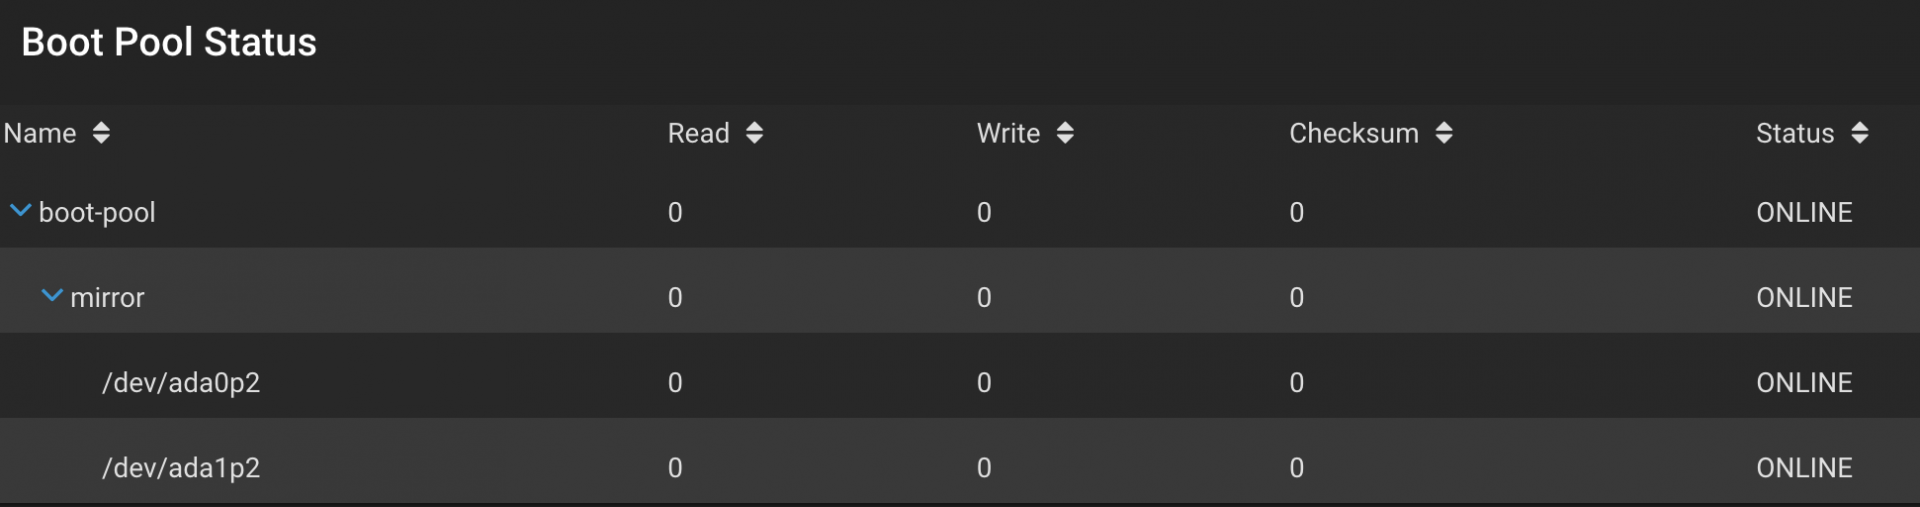Click ONLINE status of boot-pool row
The height and width of the screenshot is (507, 1920).
[1804, 213]
